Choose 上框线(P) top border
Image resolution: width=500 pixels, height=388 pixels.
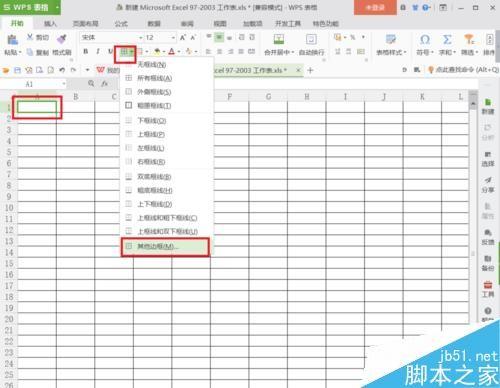(x=167, y=134)
